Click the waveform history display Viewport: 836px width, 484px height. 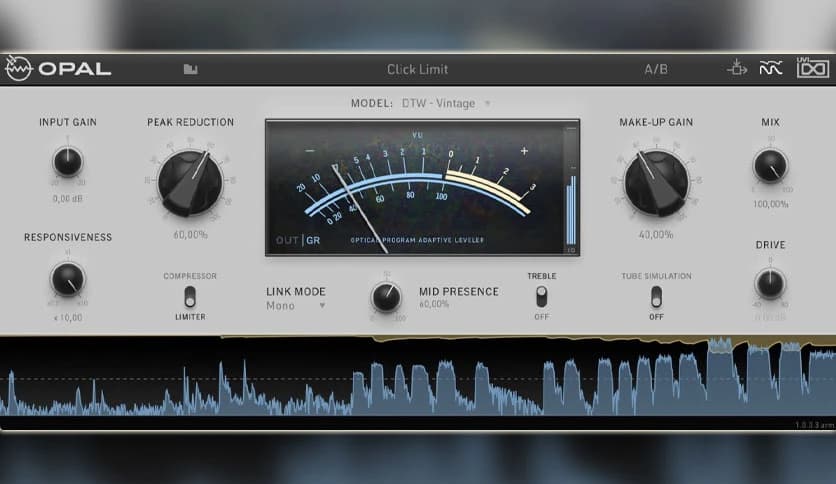tap(418, 376)
